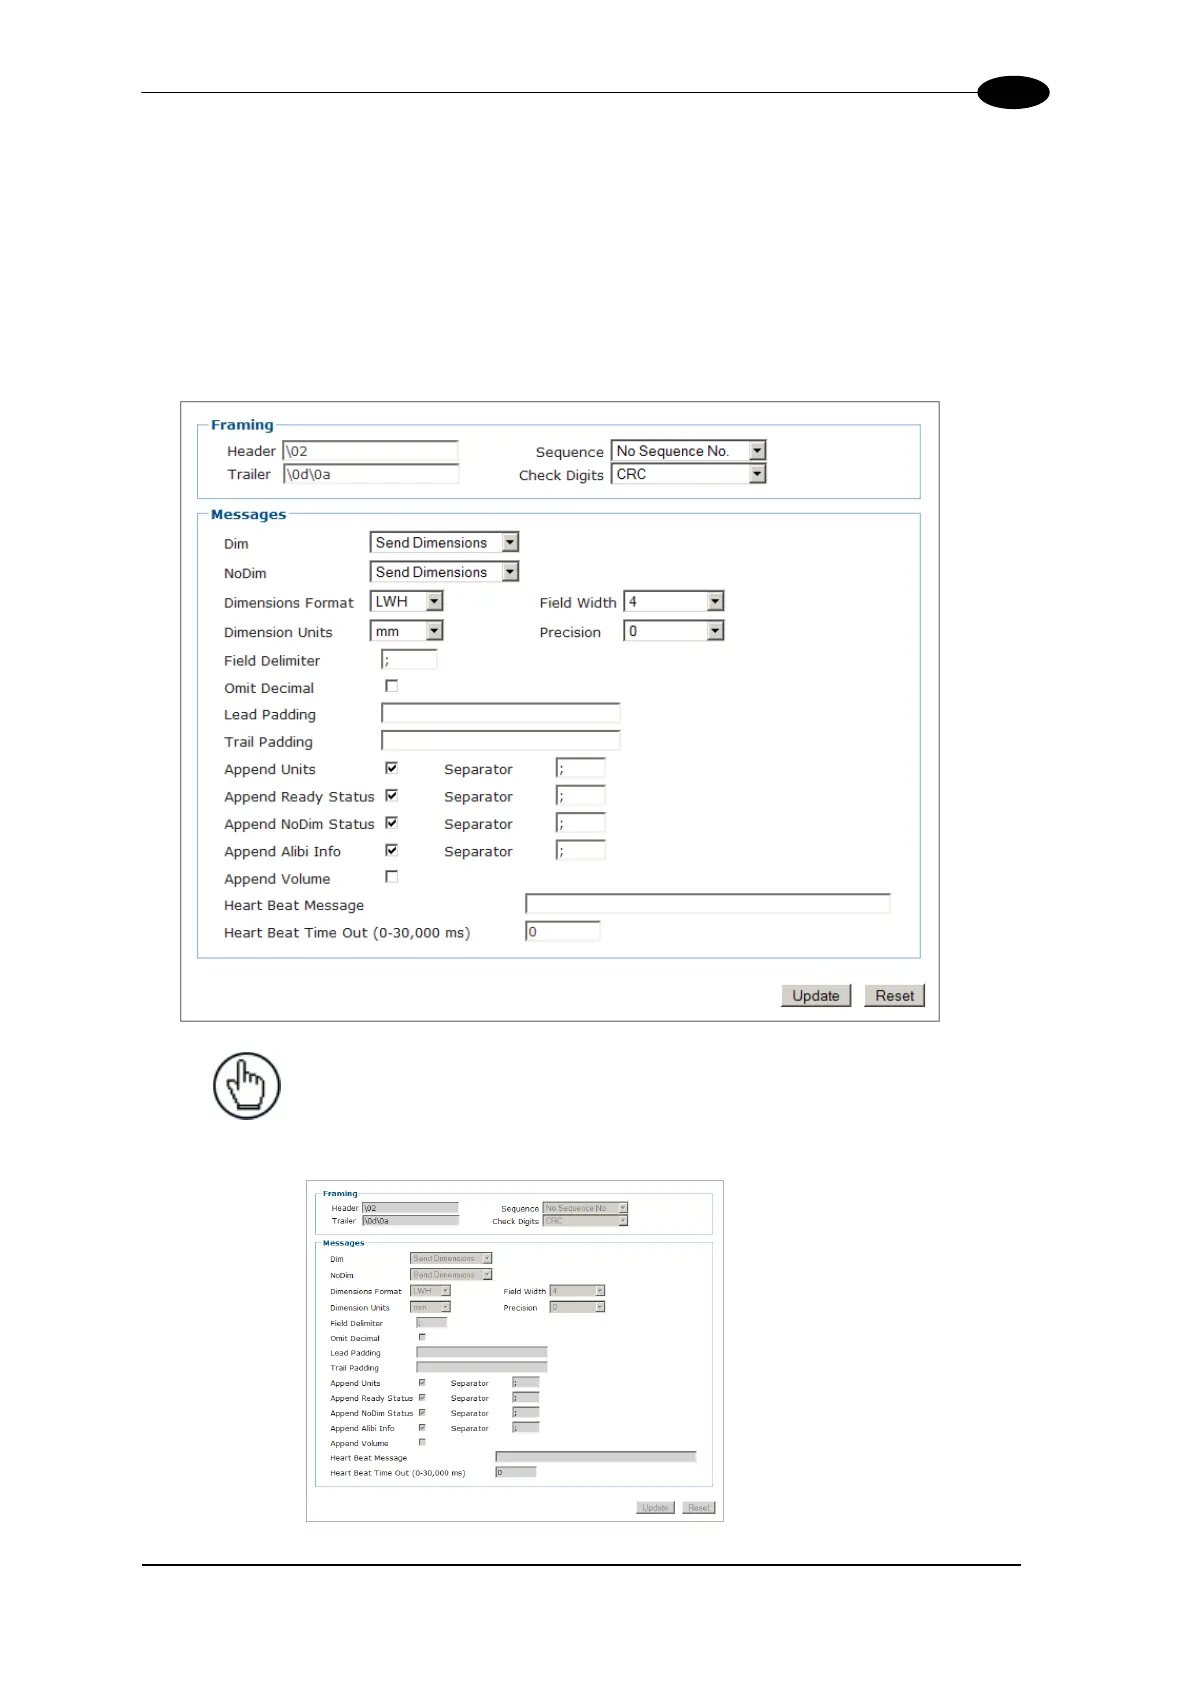The image size is (1191, 1684).
Task: Open the Dim Send Dimensions dropdown
Action: point(444,542)
